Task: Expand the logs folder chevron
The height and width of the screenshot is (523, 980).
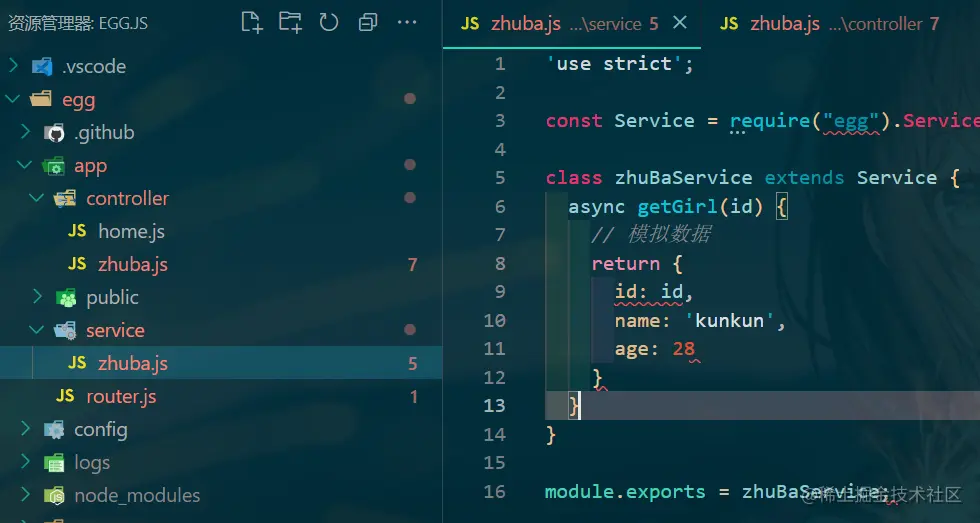Action: [x=25, y=462]
